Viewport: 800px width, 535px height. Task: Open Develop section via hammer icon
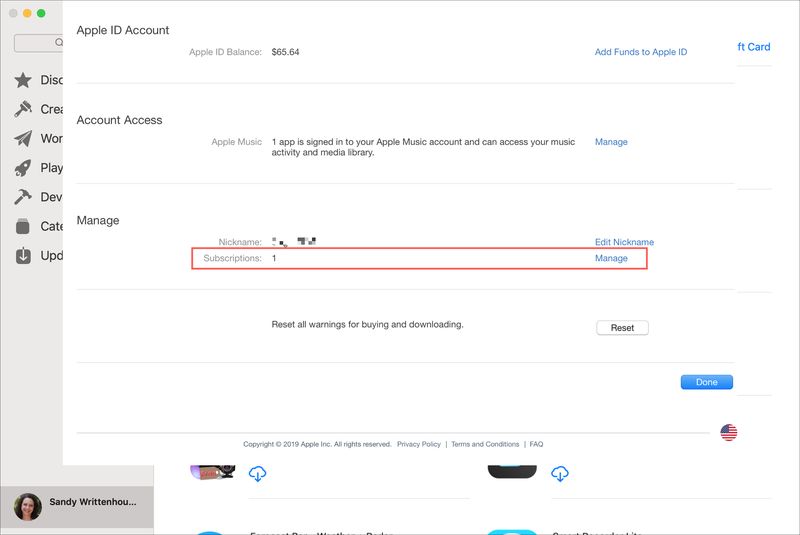point(23,197)
